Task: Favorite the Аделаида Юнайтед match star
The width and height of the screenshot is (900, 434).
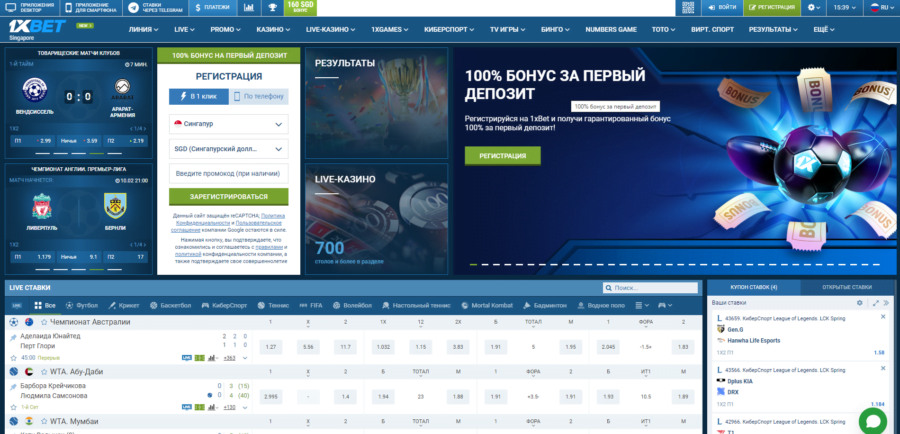Action: point(13,357)
